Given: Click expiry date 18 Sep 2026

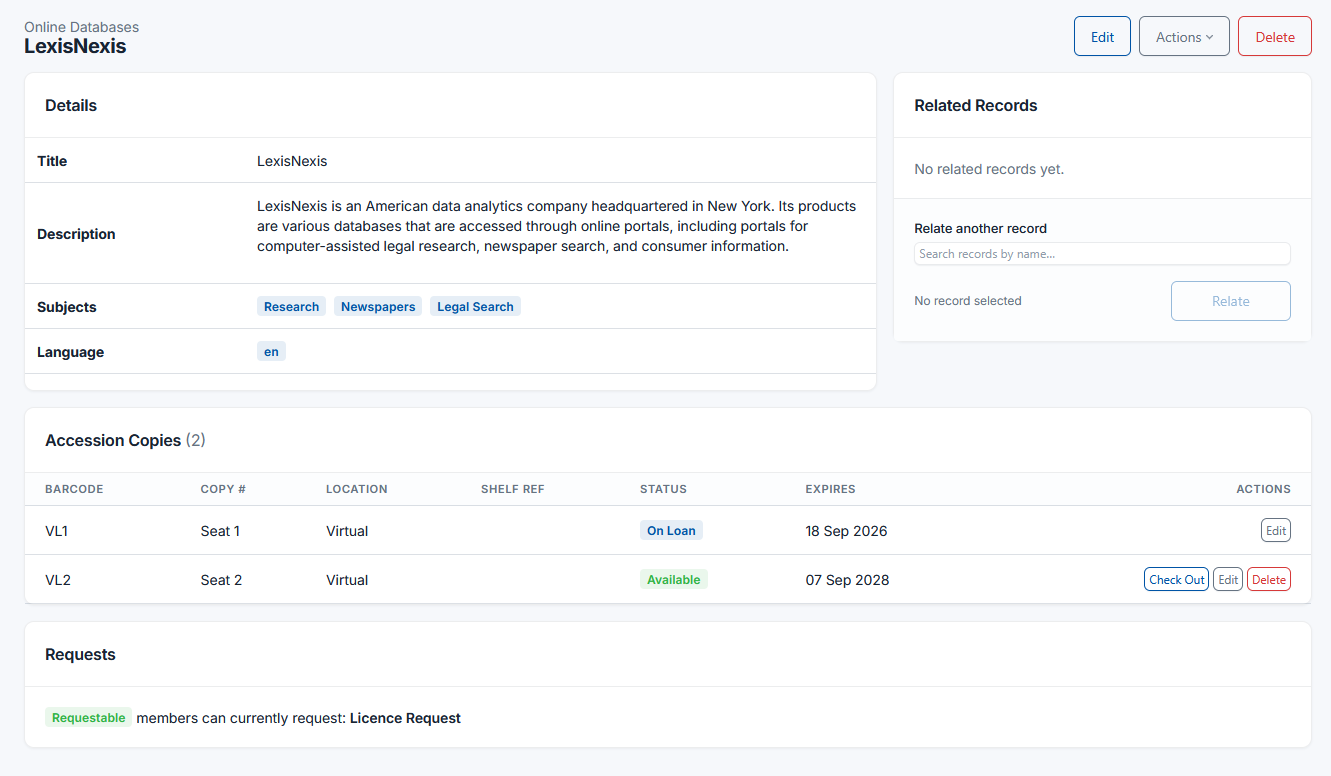Looking at the screenshot, I should pyautogui.click(x=846, y=531).
